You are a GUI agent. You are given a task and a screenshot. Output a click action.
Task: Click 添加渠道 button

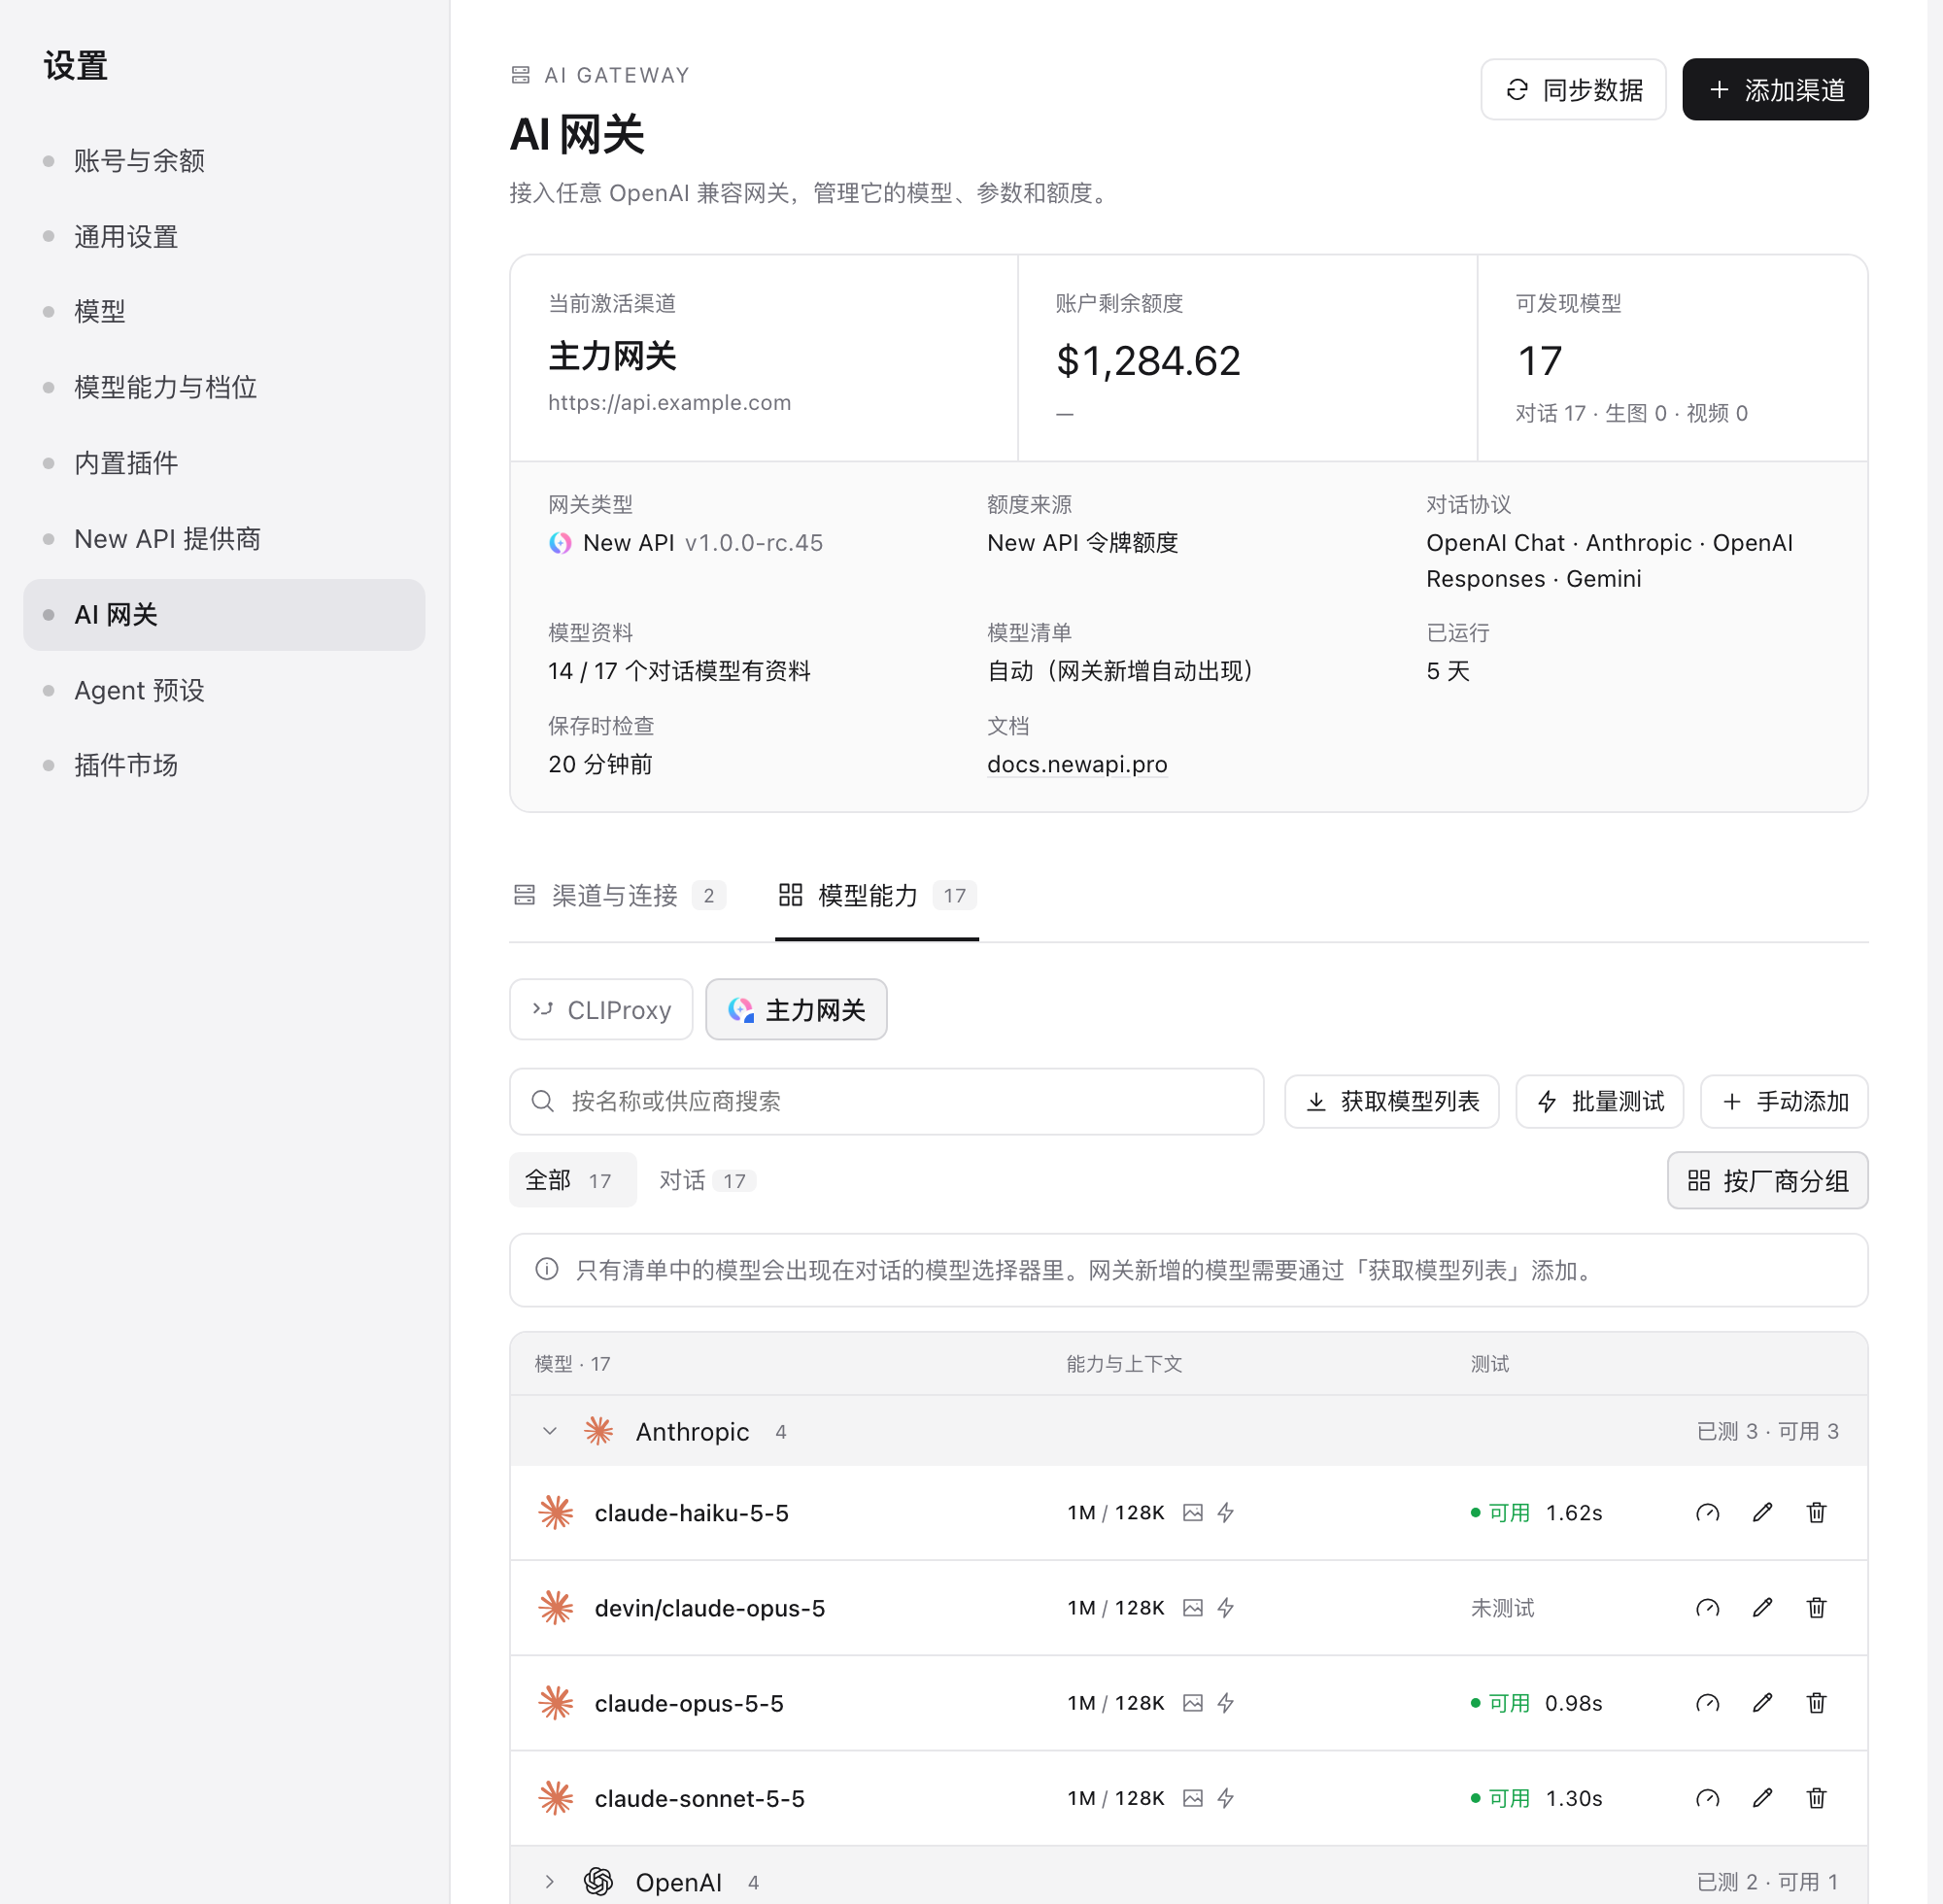click(1775, 90)
